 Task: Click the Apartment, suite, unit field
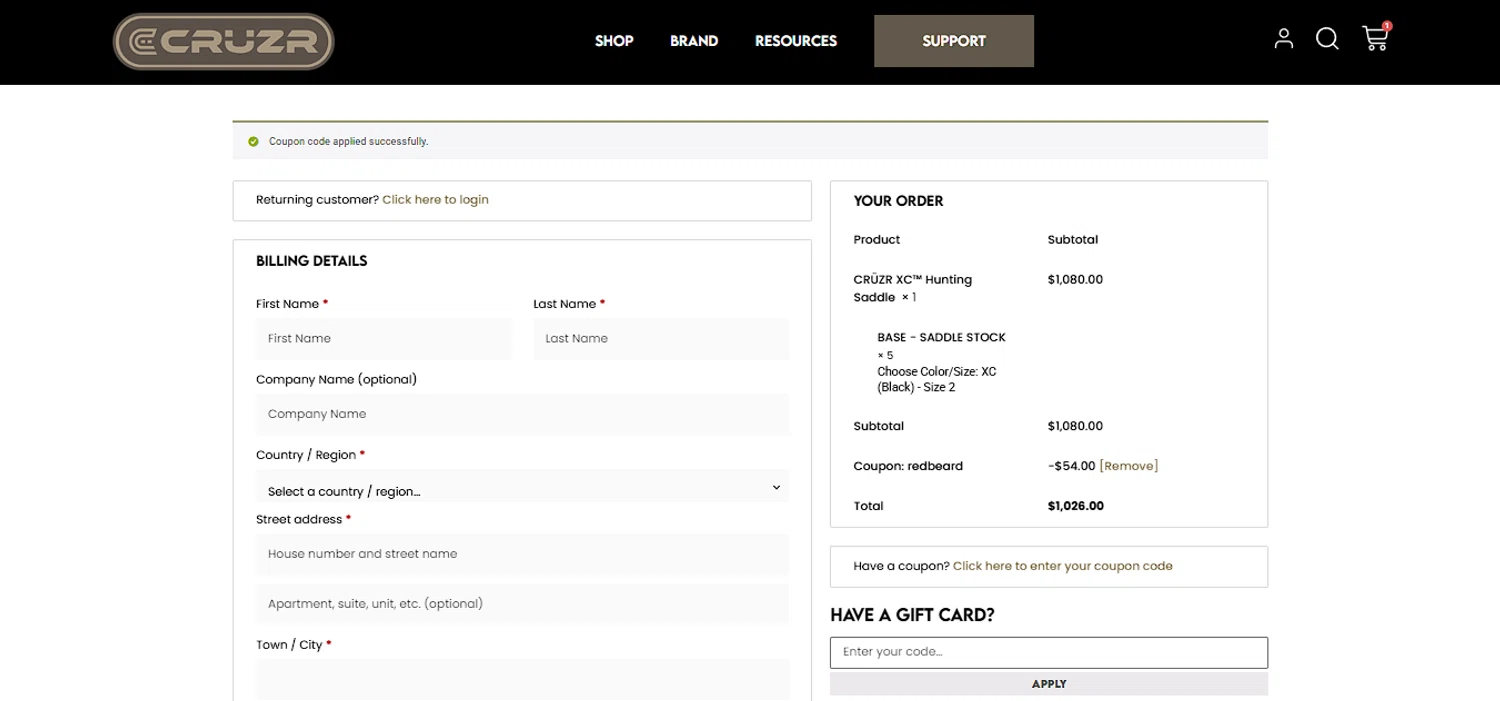point(522,604)
